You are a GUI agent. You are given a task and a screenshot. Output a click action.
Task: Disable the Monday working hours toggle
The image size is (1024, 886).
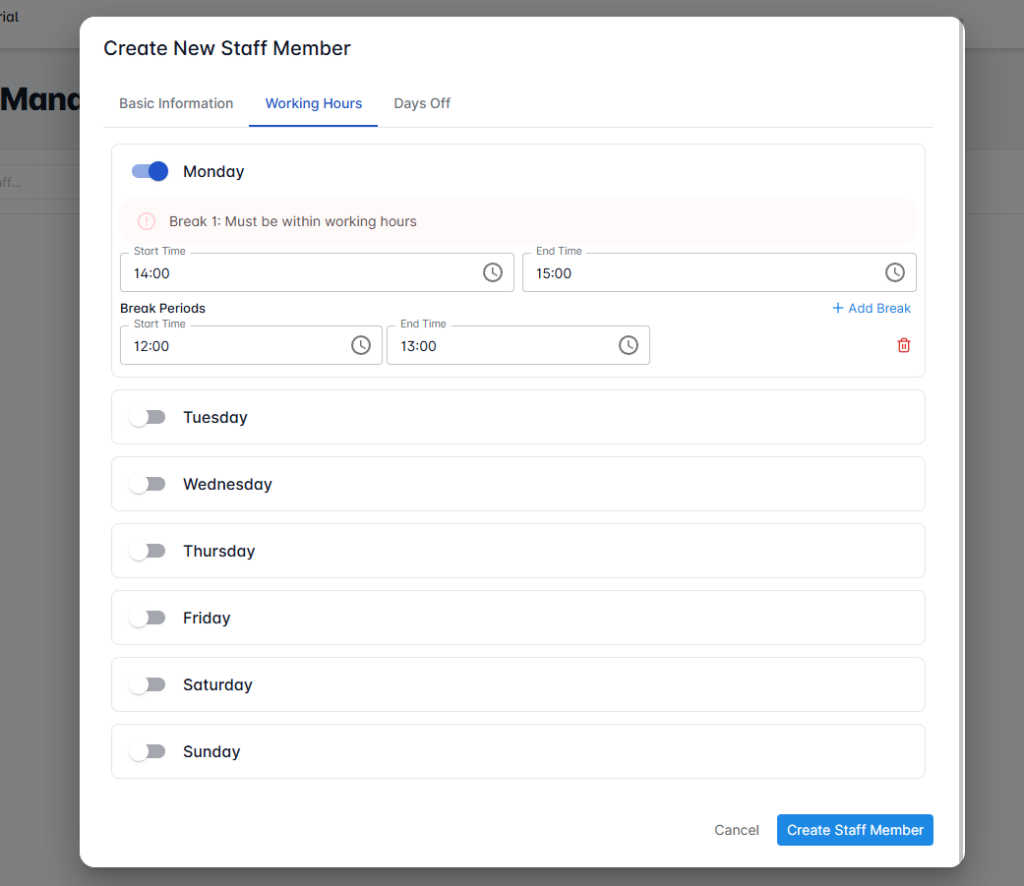tap(148, 171)
